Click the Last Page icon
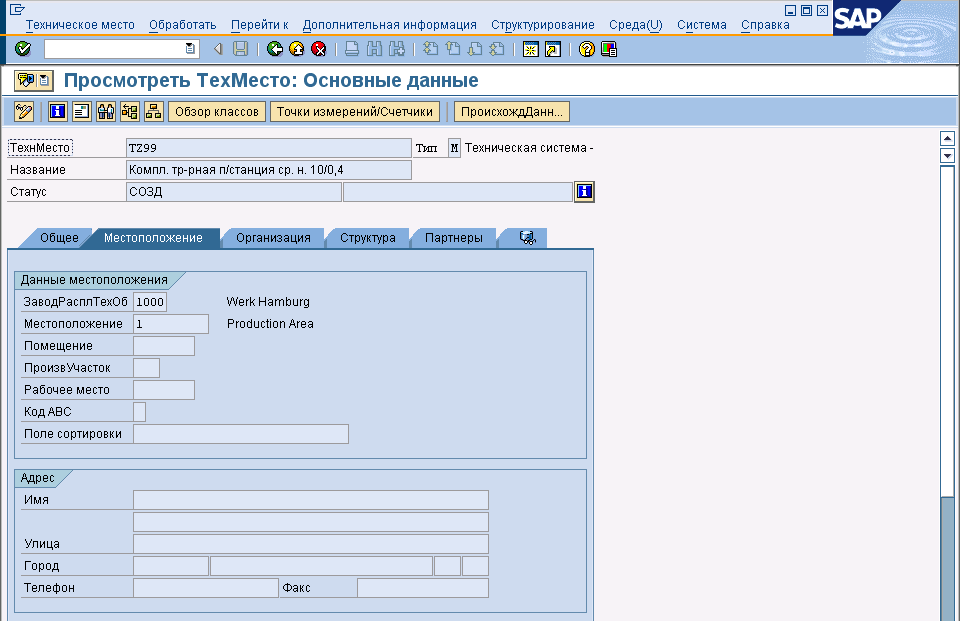Image resolution: width=960 pixels, height=621 pixels. tap(497, 49)
